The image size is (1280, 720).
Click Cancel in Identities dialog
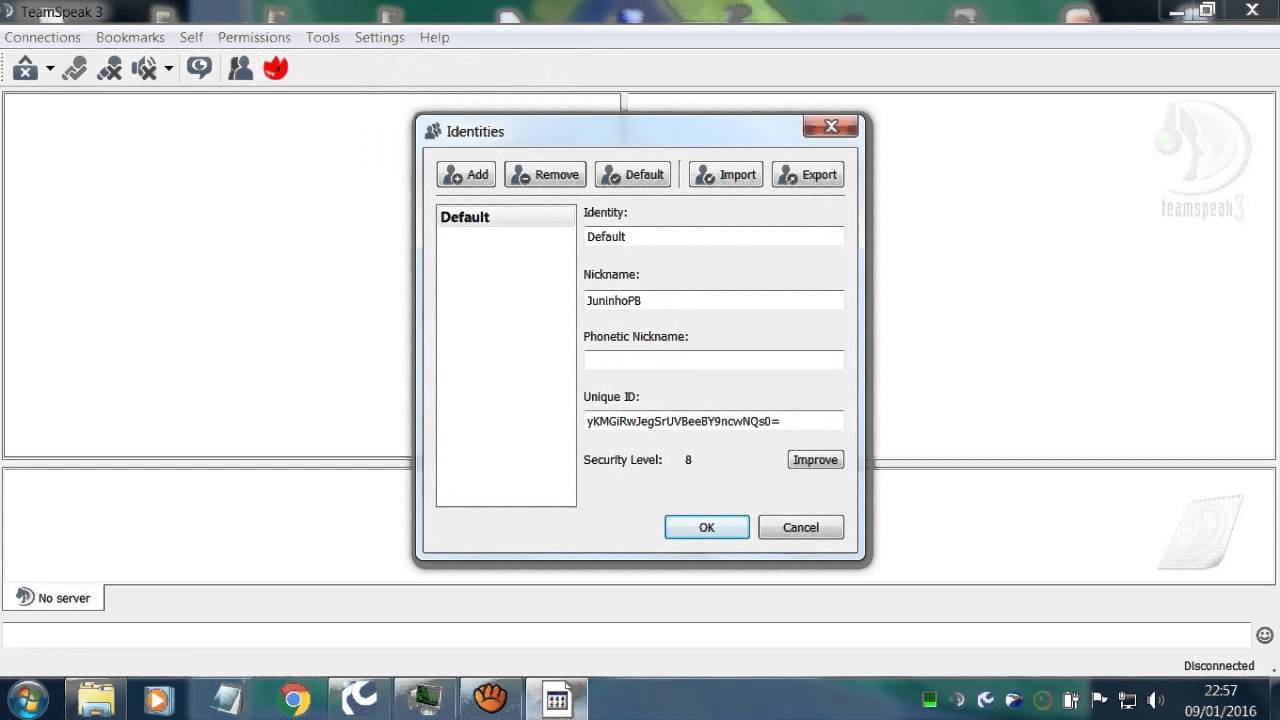(x=801, y=527)
